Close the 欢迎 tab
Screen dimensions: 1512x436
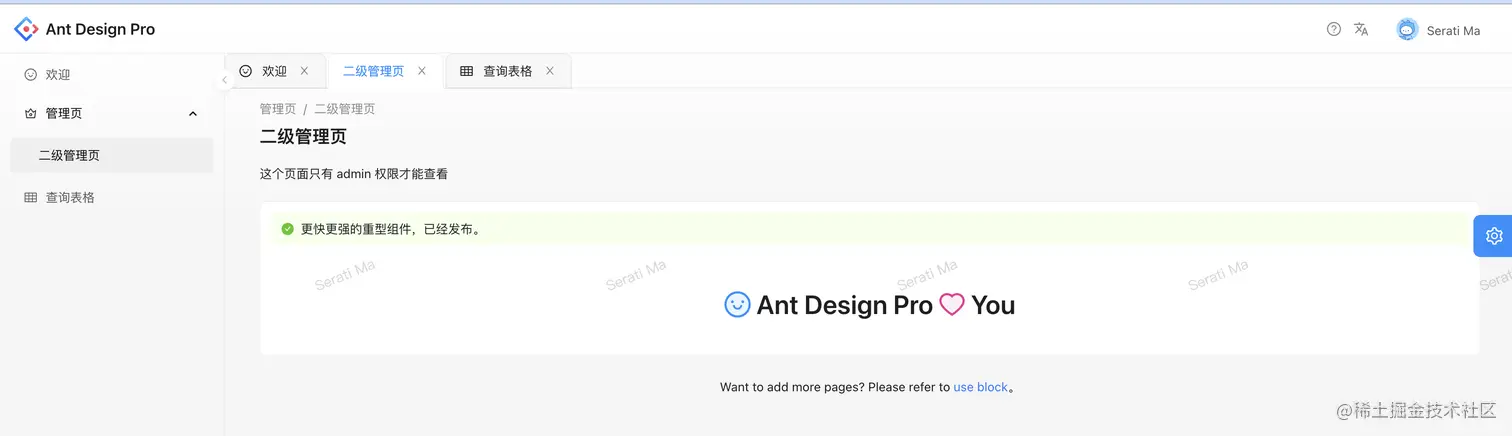point(304,71)
